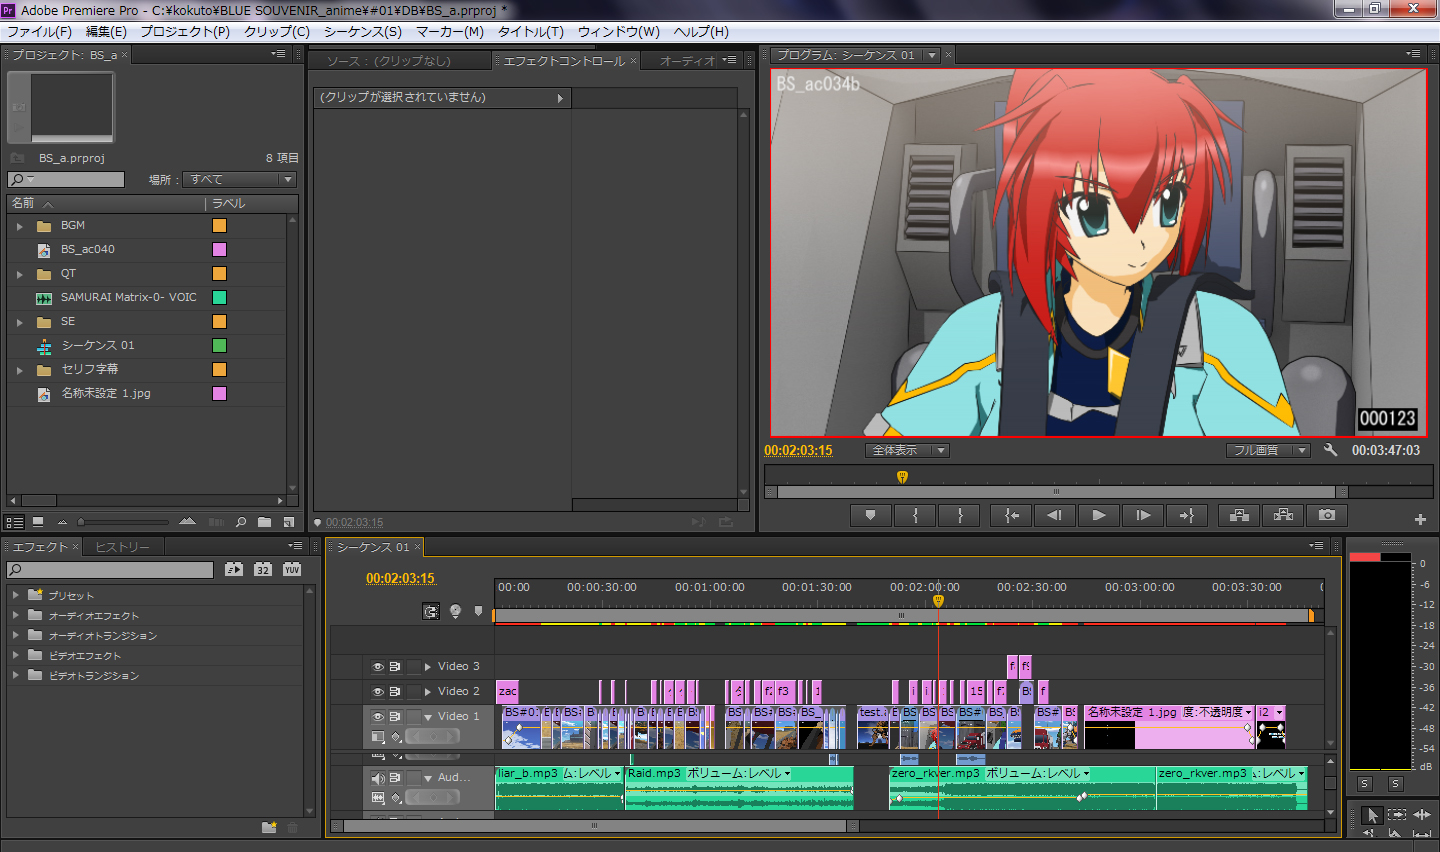Click the Find icon in Project panel
This screenshot has width=1440, height=852.
point(241,522)
